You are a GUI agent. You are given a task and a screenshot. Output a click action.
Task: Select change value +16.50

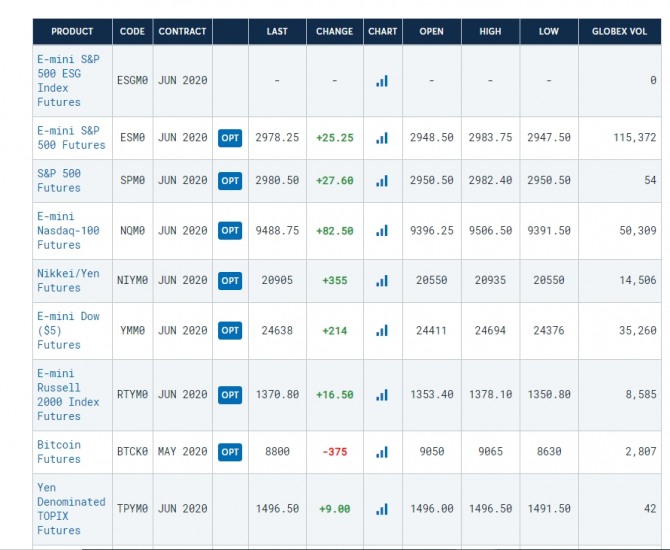tap(335, 395)
